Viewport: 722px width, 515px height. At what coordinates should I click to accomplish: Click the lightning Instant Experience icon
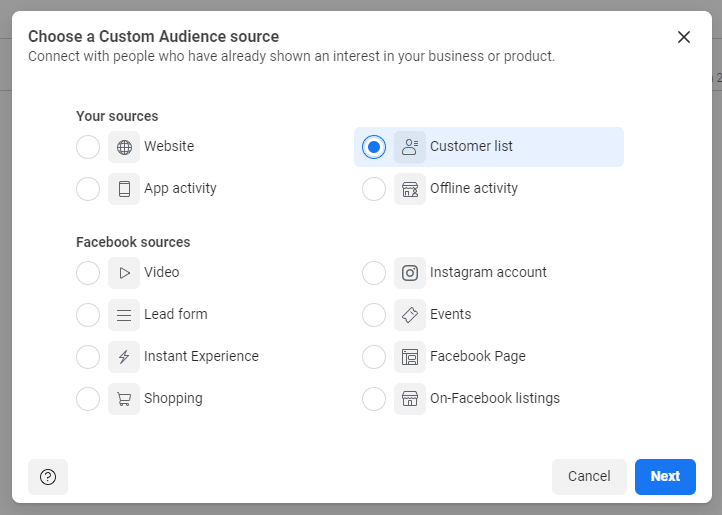[124, 357]
